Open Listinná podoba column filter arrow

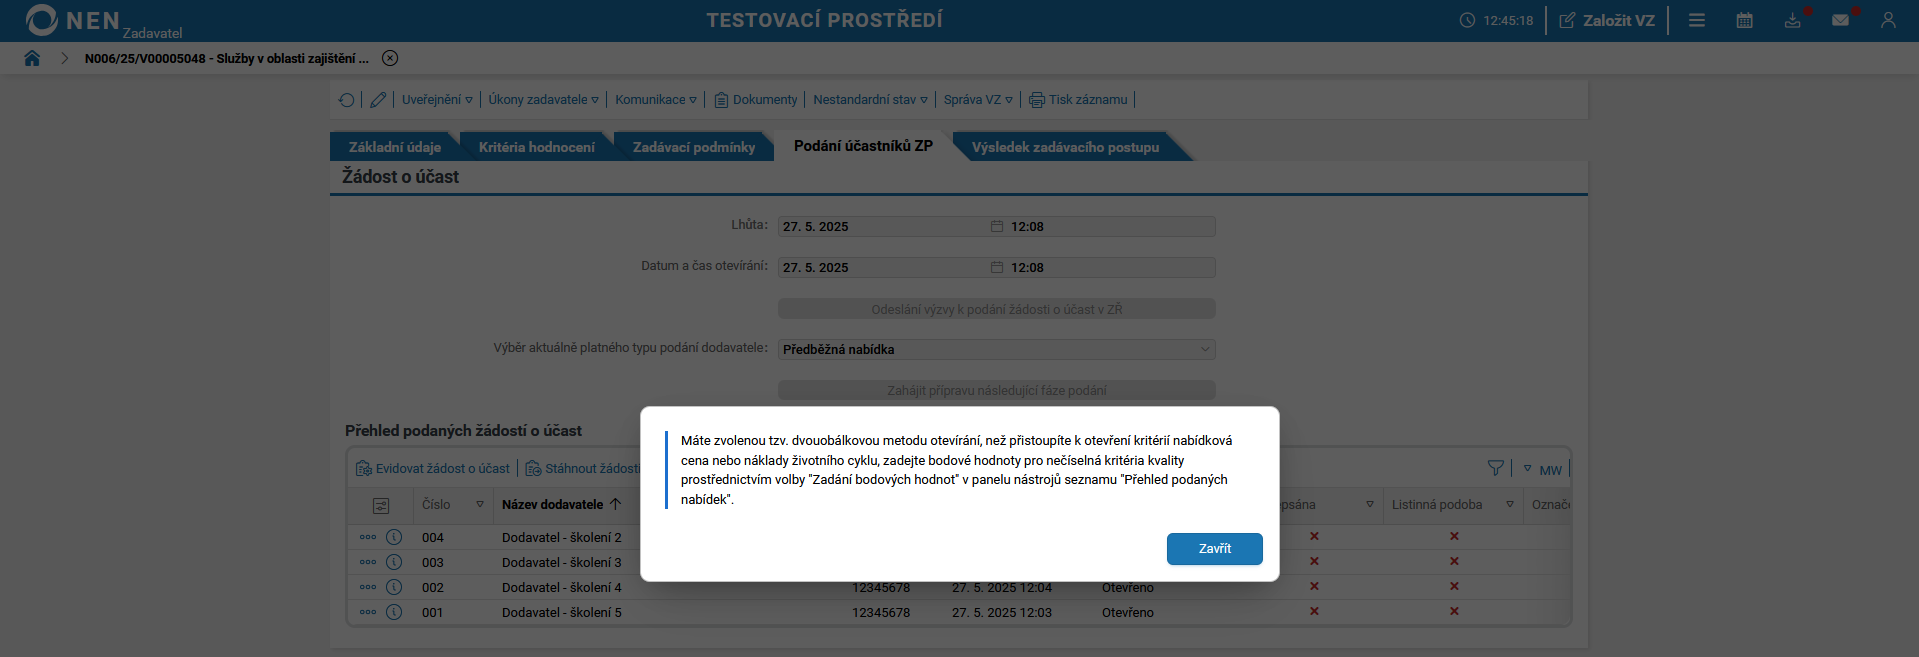pos(1510,505)
